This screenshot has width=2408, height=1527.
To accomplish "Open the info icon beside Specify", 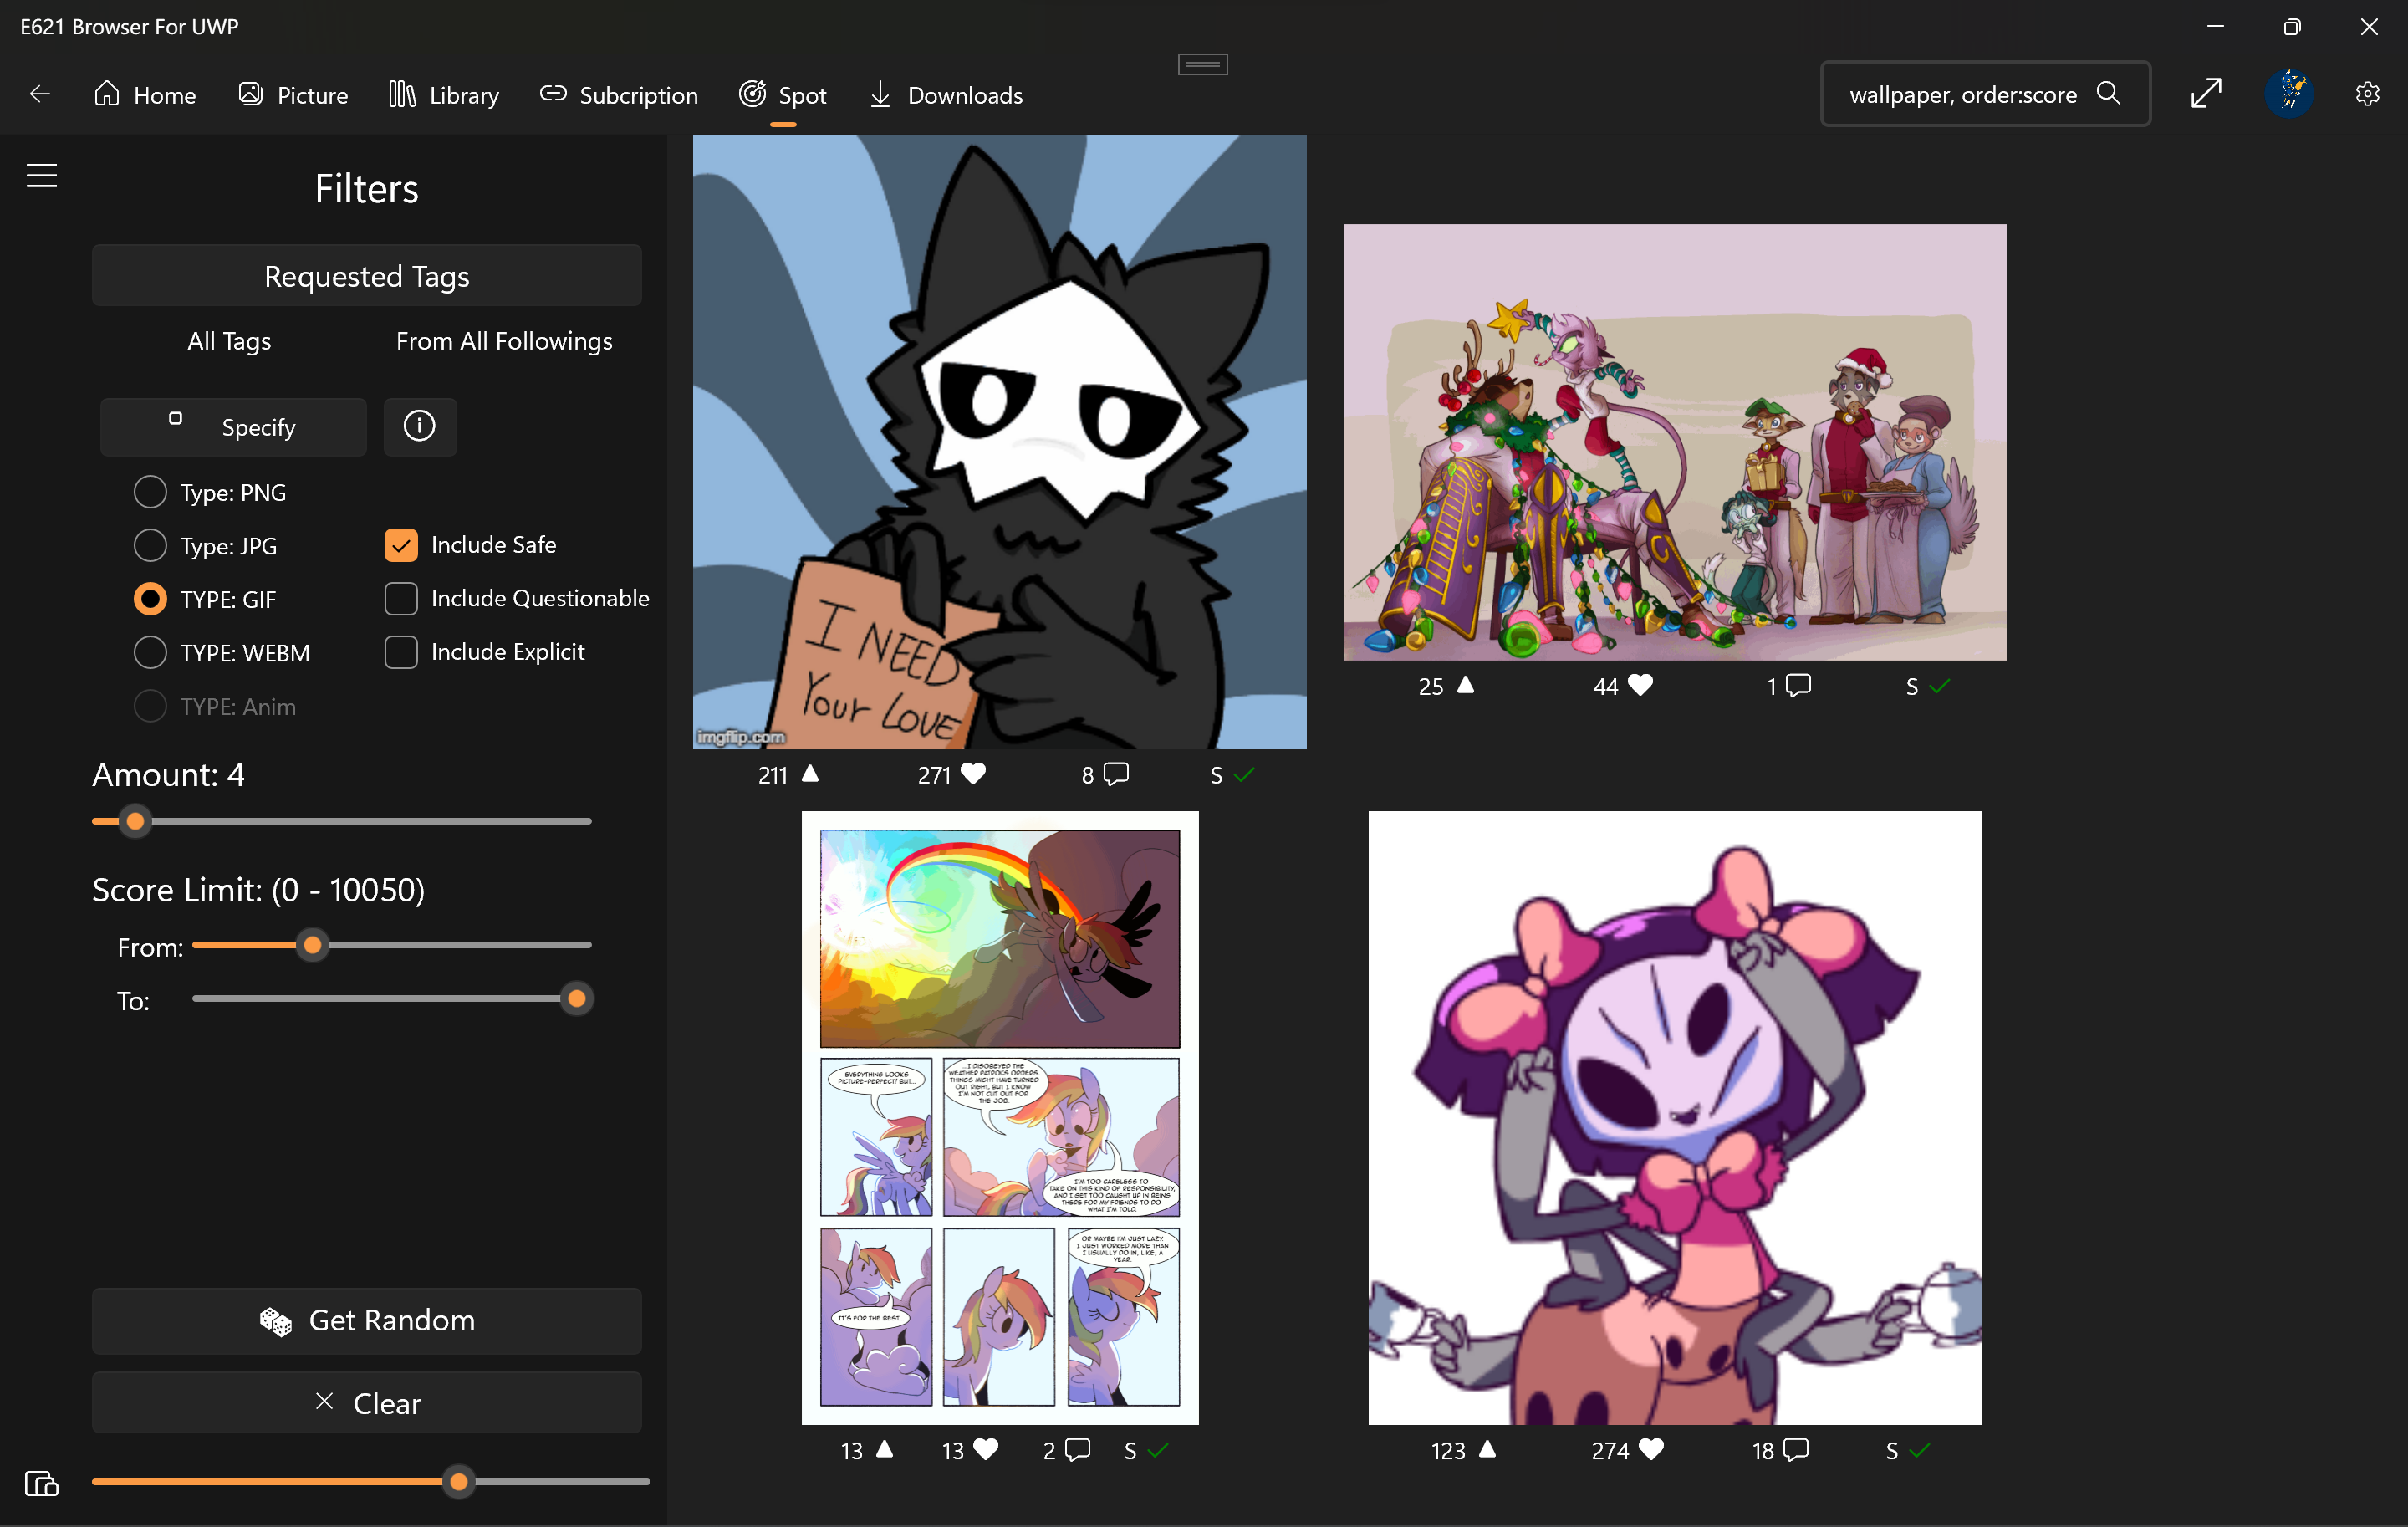I will pos(419,426).
